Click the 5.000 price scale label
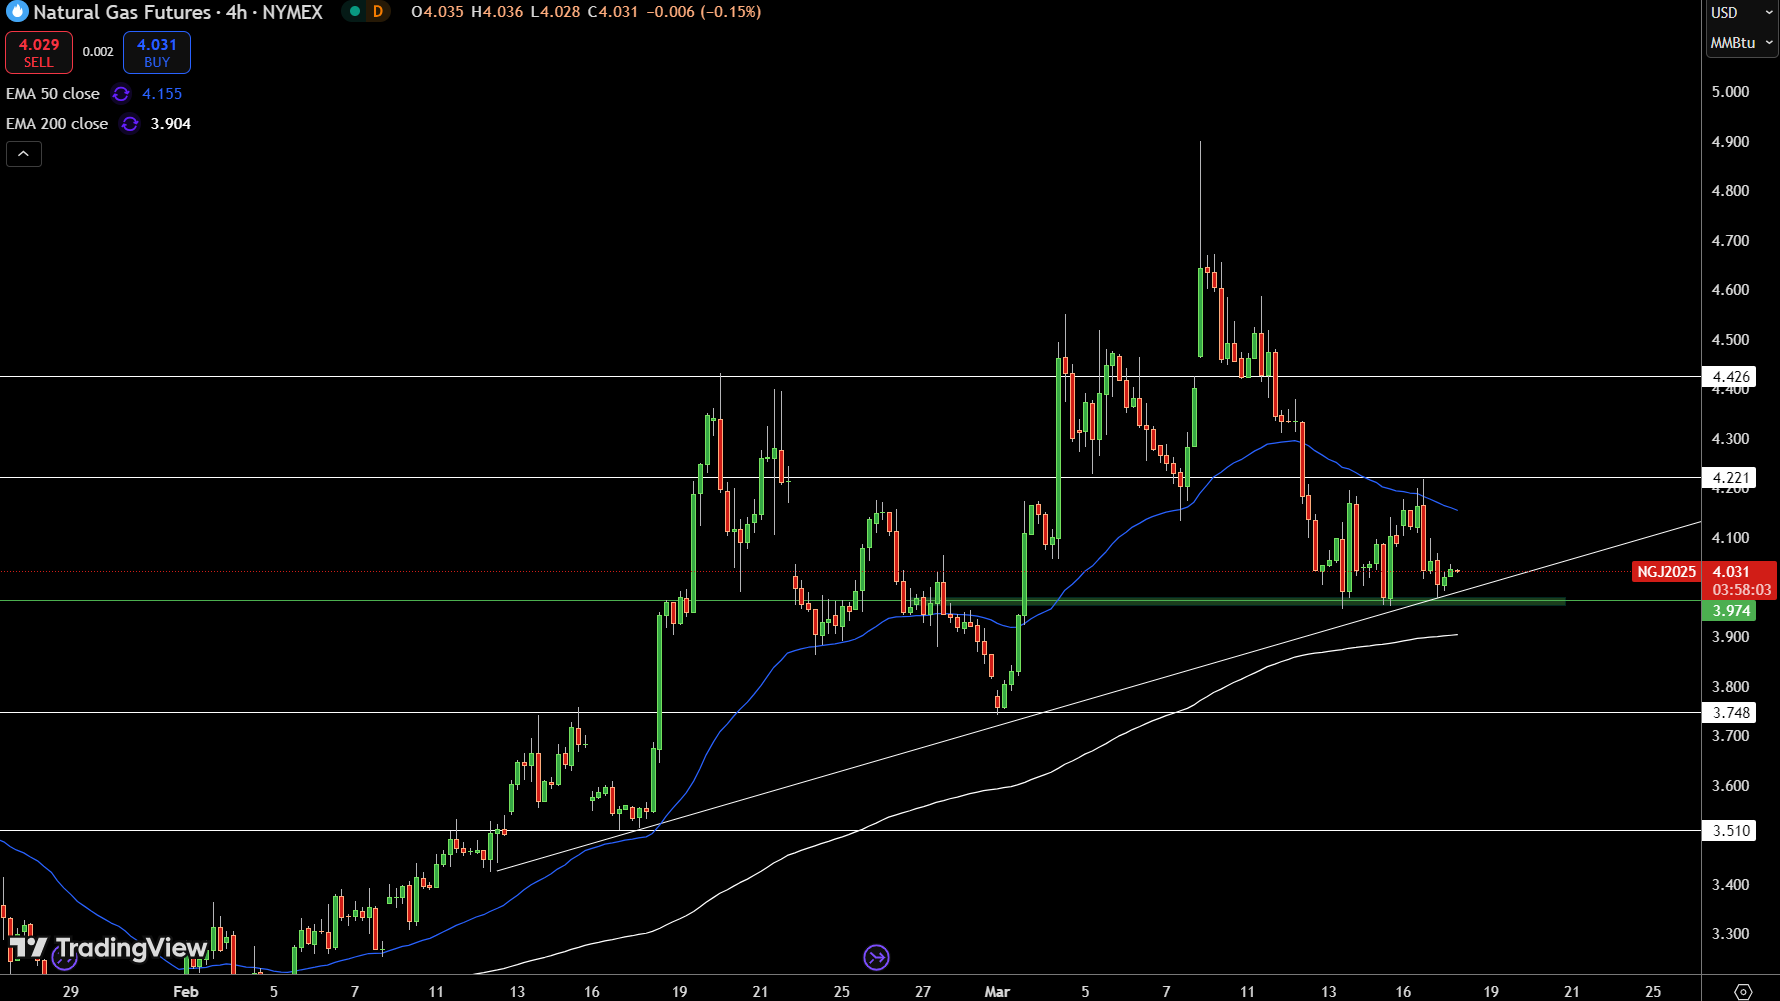The image size is (1780, 1001). [x=1731, y=92]
